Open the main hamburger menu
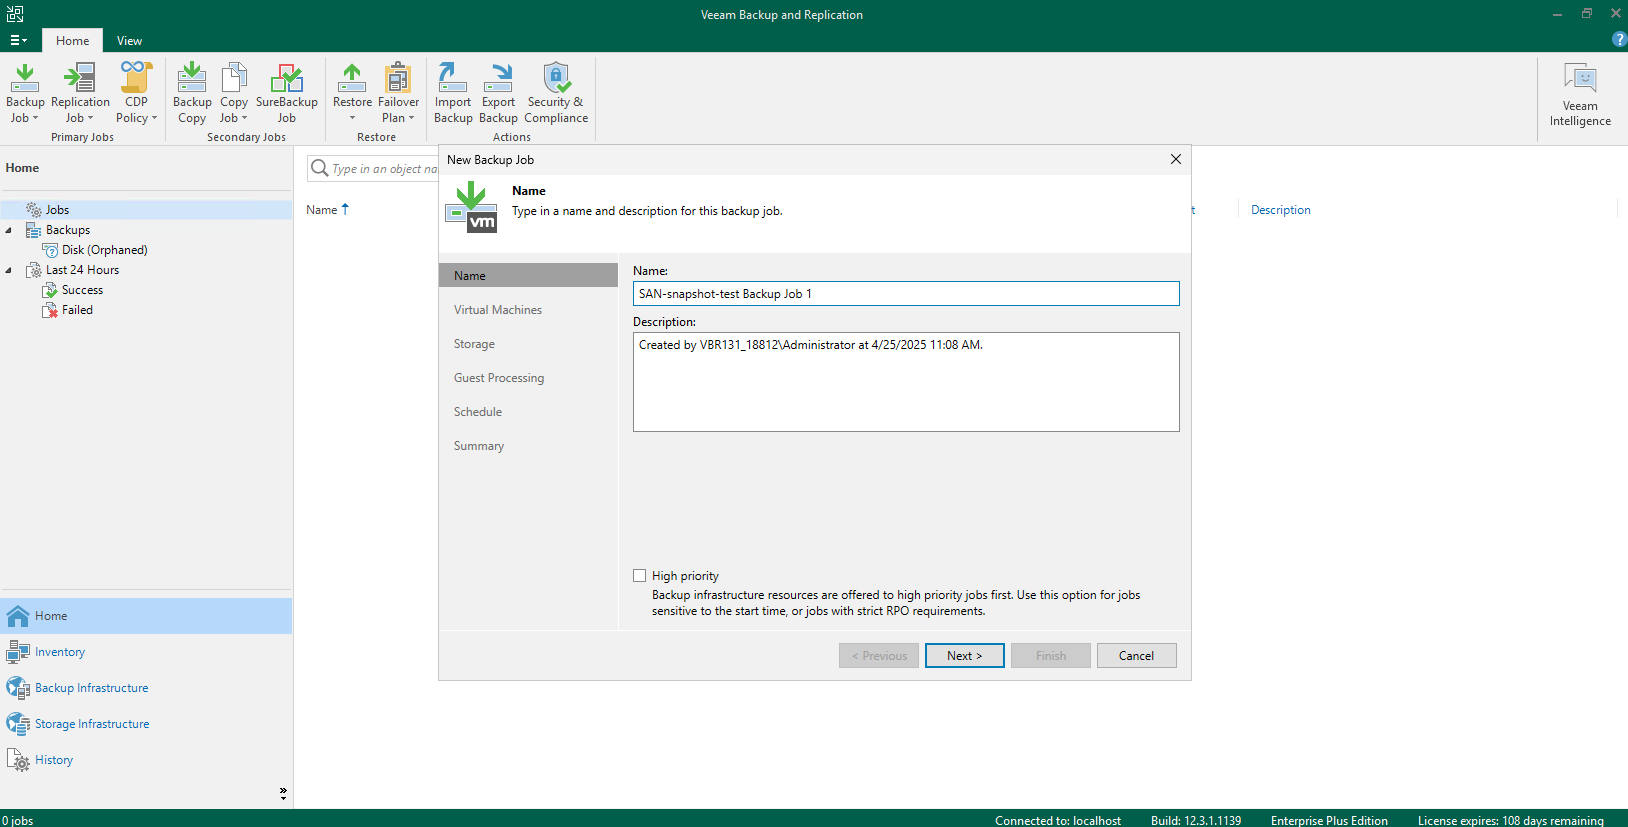1628x827 pixels. pyautogui.click(x=18, y=40)
